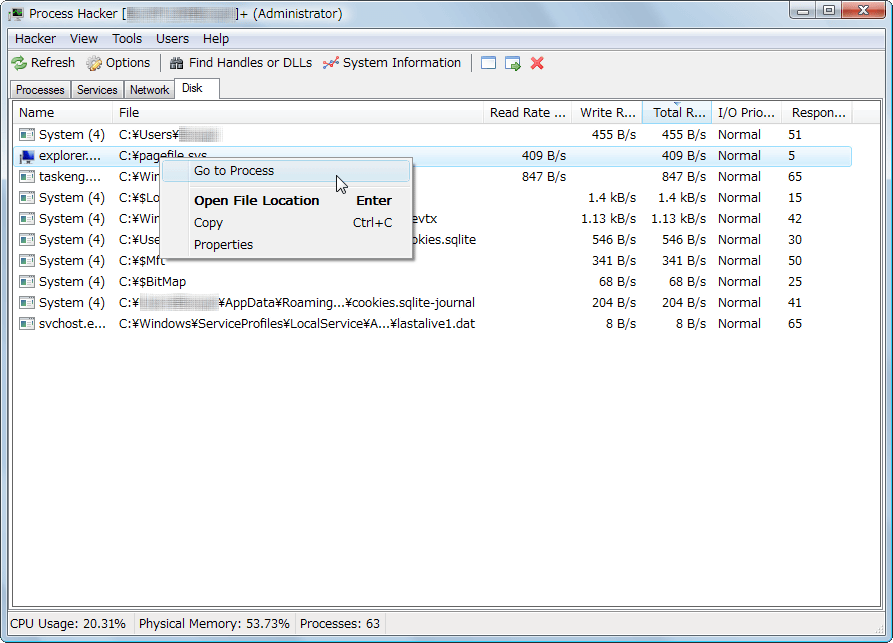
Task: Sort by the Response column header
Action: tap(817, 113)
